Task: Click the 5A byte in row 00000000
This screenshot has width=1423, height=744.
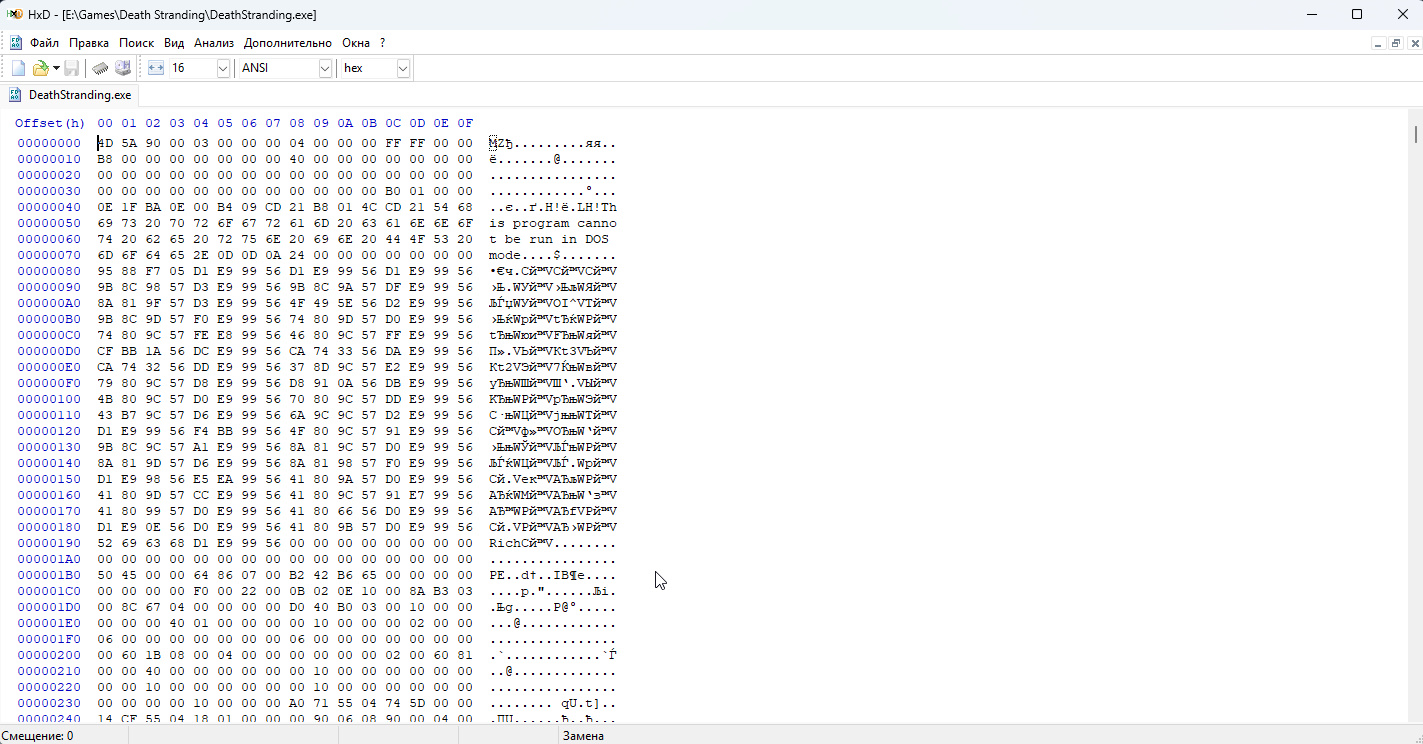Action: pyautogui.click(x=129, y=143)
